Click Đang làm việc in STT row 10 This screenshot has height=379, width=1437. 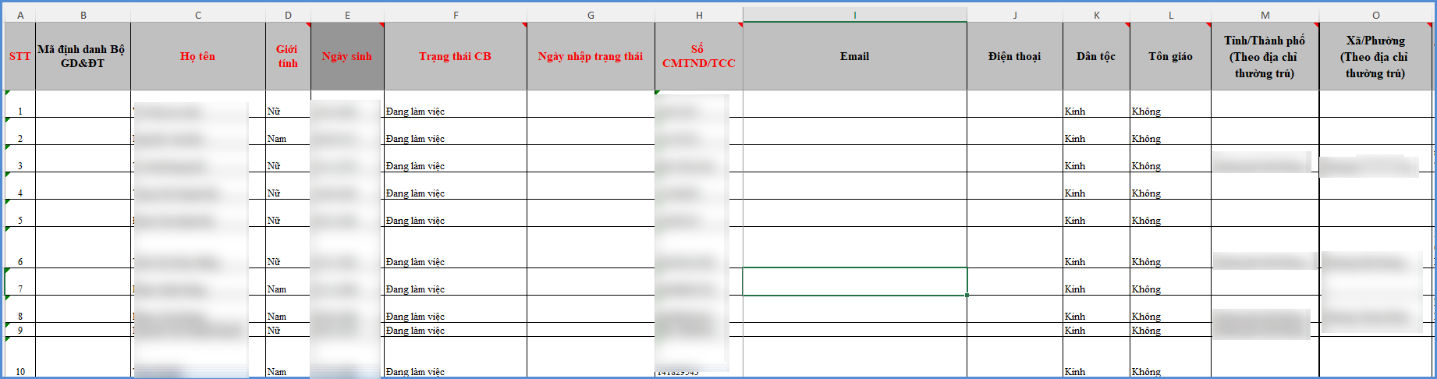pos(455,358)
